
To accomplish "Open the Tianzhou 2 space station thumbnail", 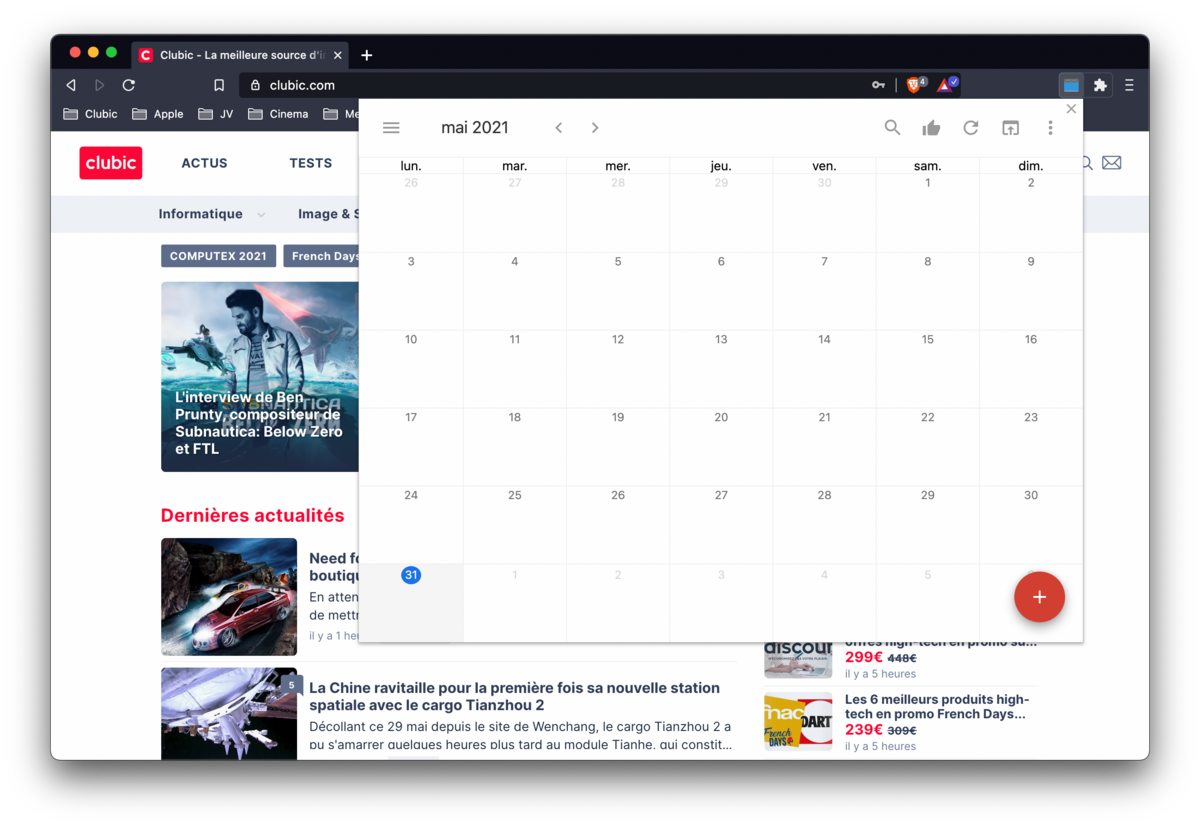I will click(x=229, y=714).
